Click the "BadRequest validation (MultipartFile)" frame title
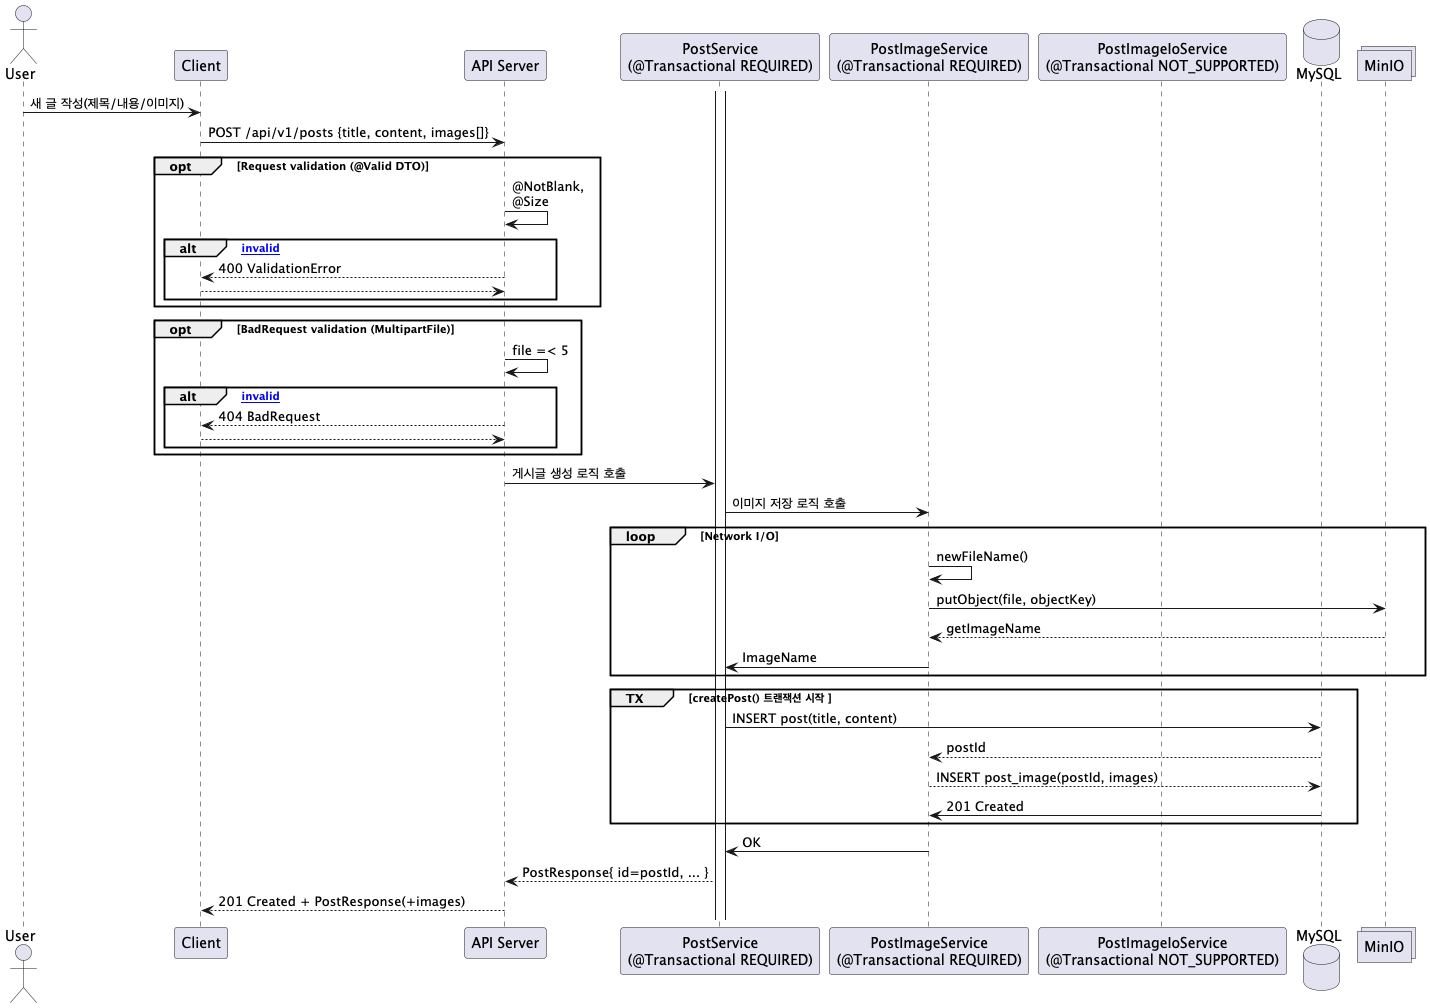1430x1008 pixels. [x=345, y=329]
